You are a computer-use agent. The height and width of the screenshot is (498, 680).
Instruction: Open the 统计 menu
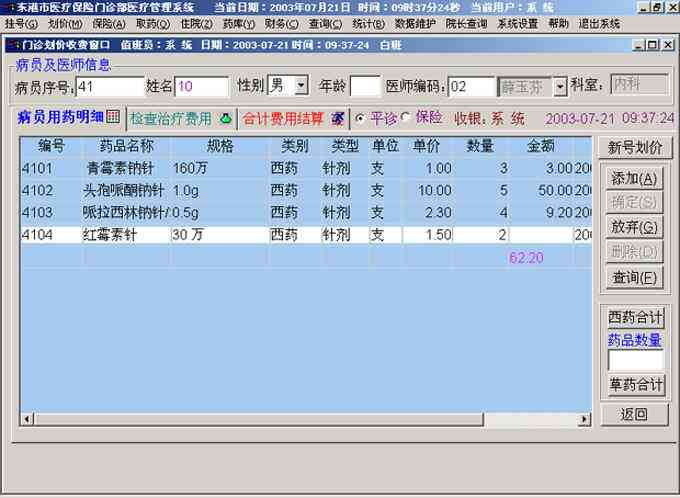[368, 23]
